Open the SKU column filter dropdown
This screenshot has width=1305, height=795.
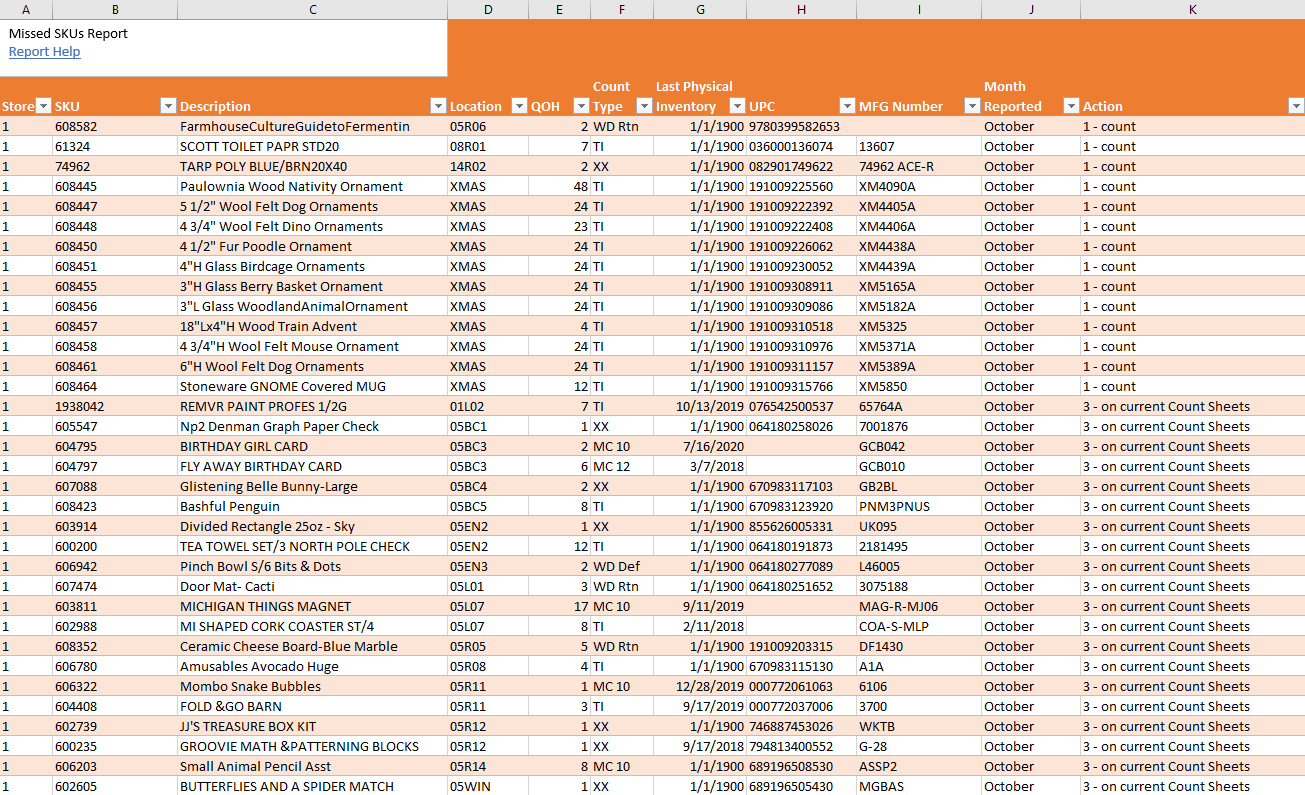[168, 106]
